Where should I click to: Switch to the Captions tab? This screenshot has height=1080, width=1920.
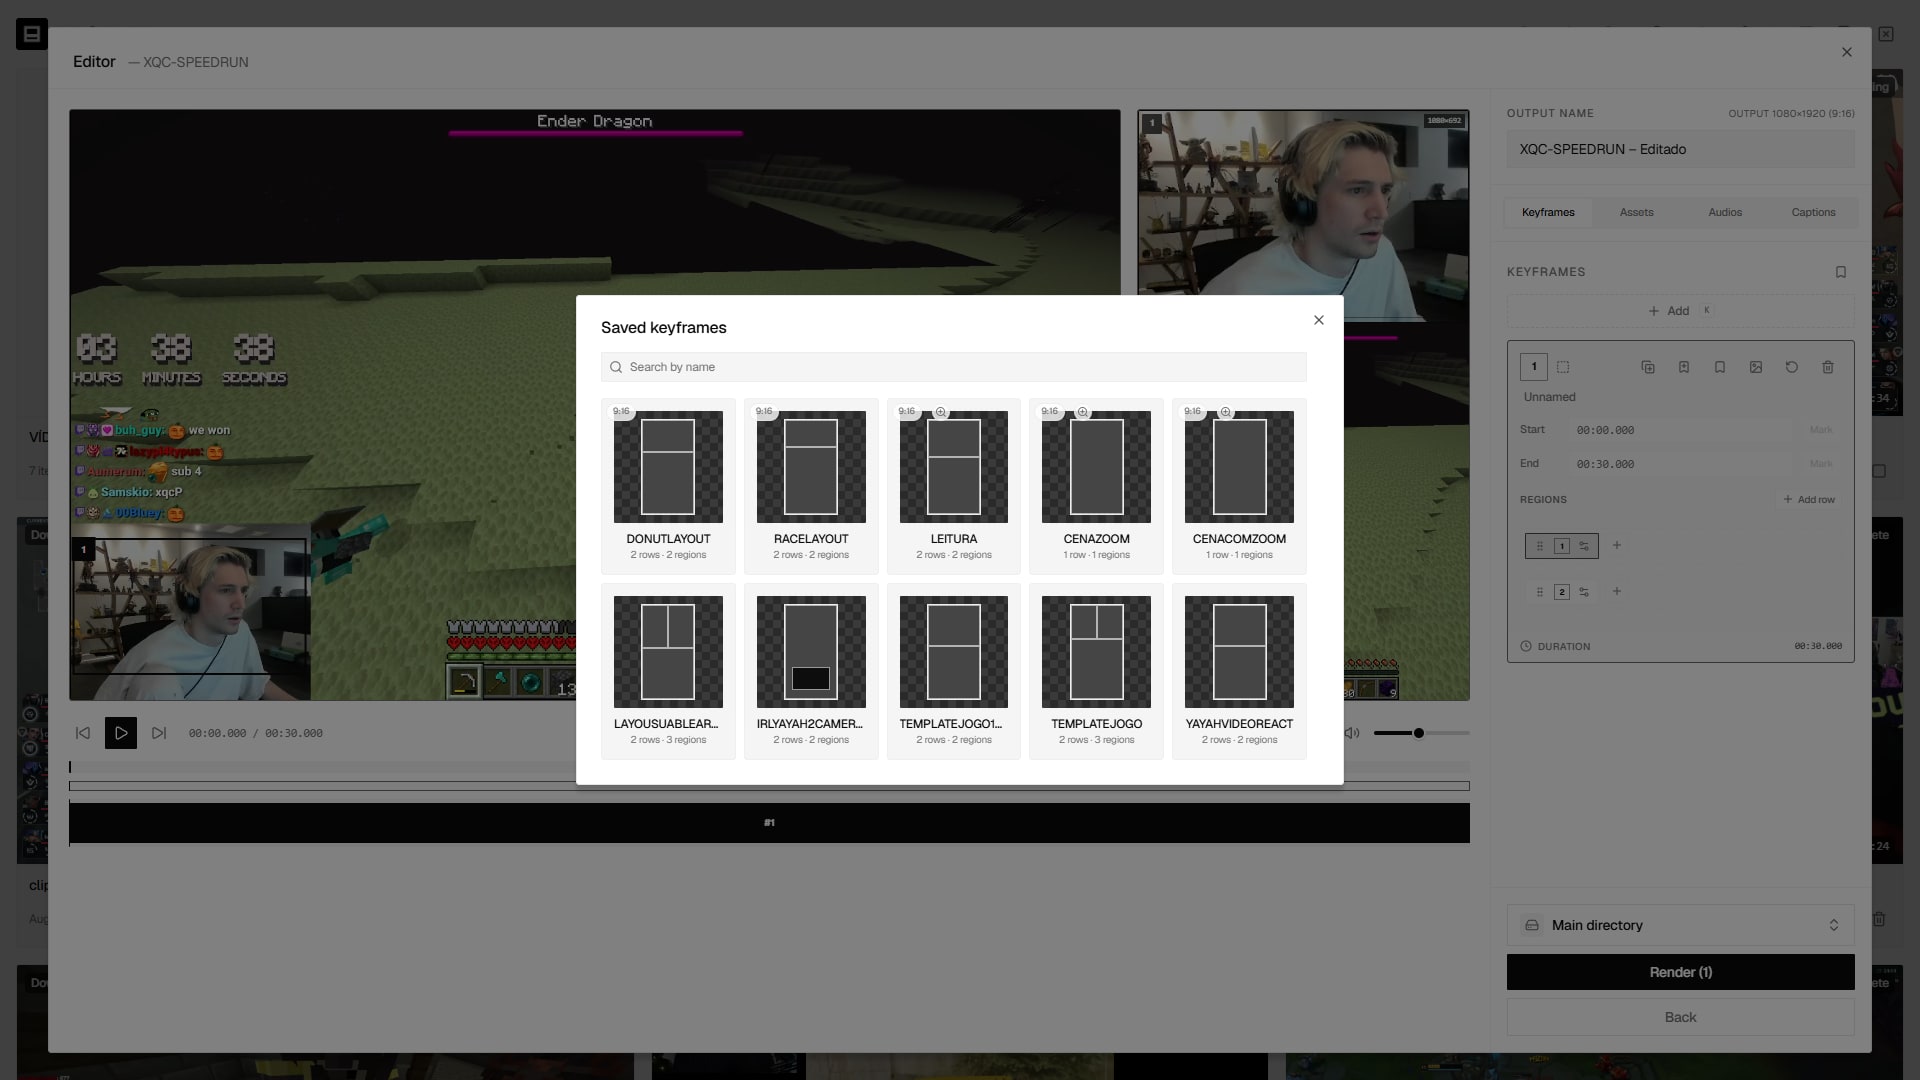(1813, 212)
